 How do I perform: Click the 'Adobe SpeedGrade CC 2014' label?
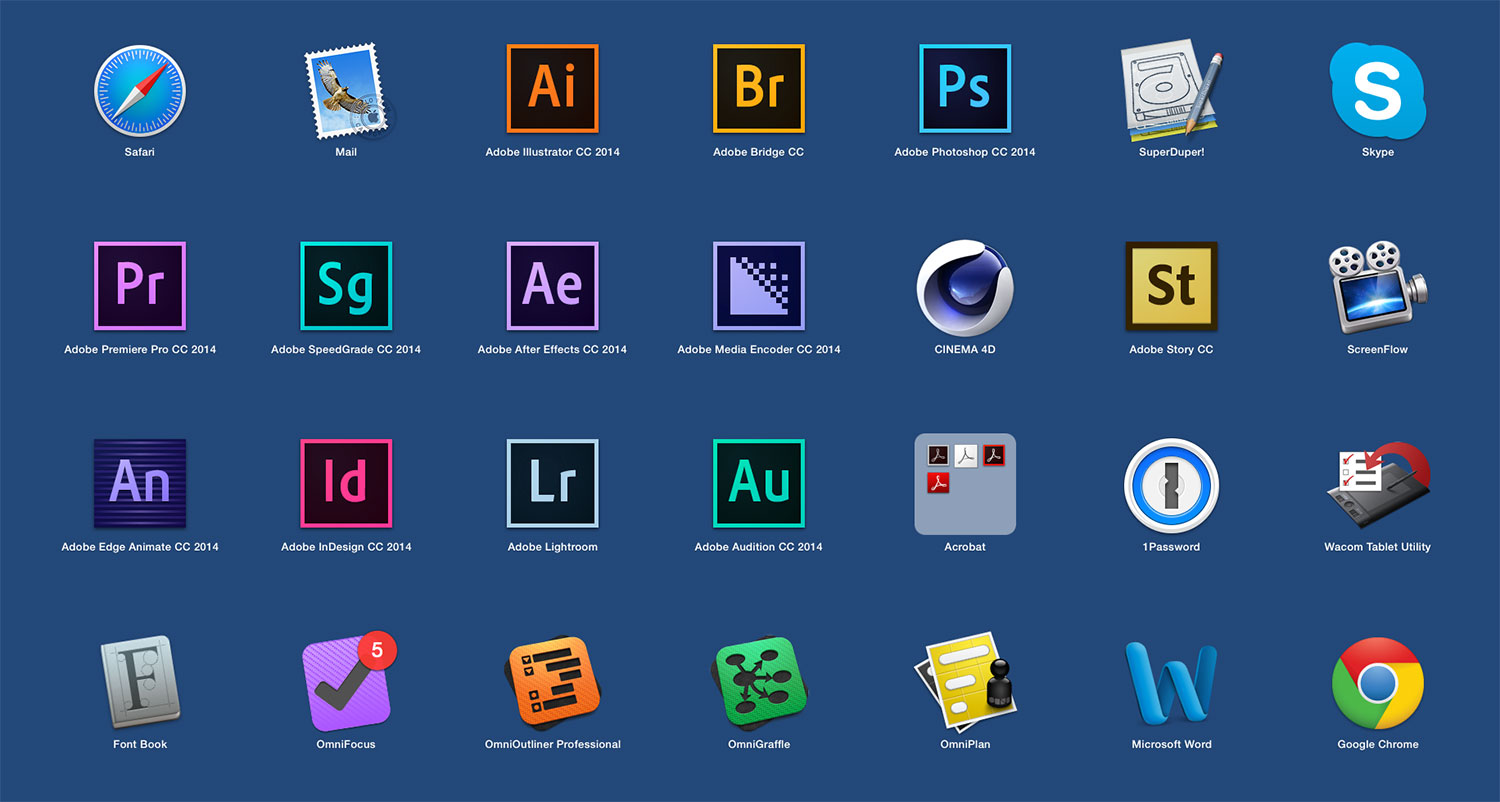[346, 349]
